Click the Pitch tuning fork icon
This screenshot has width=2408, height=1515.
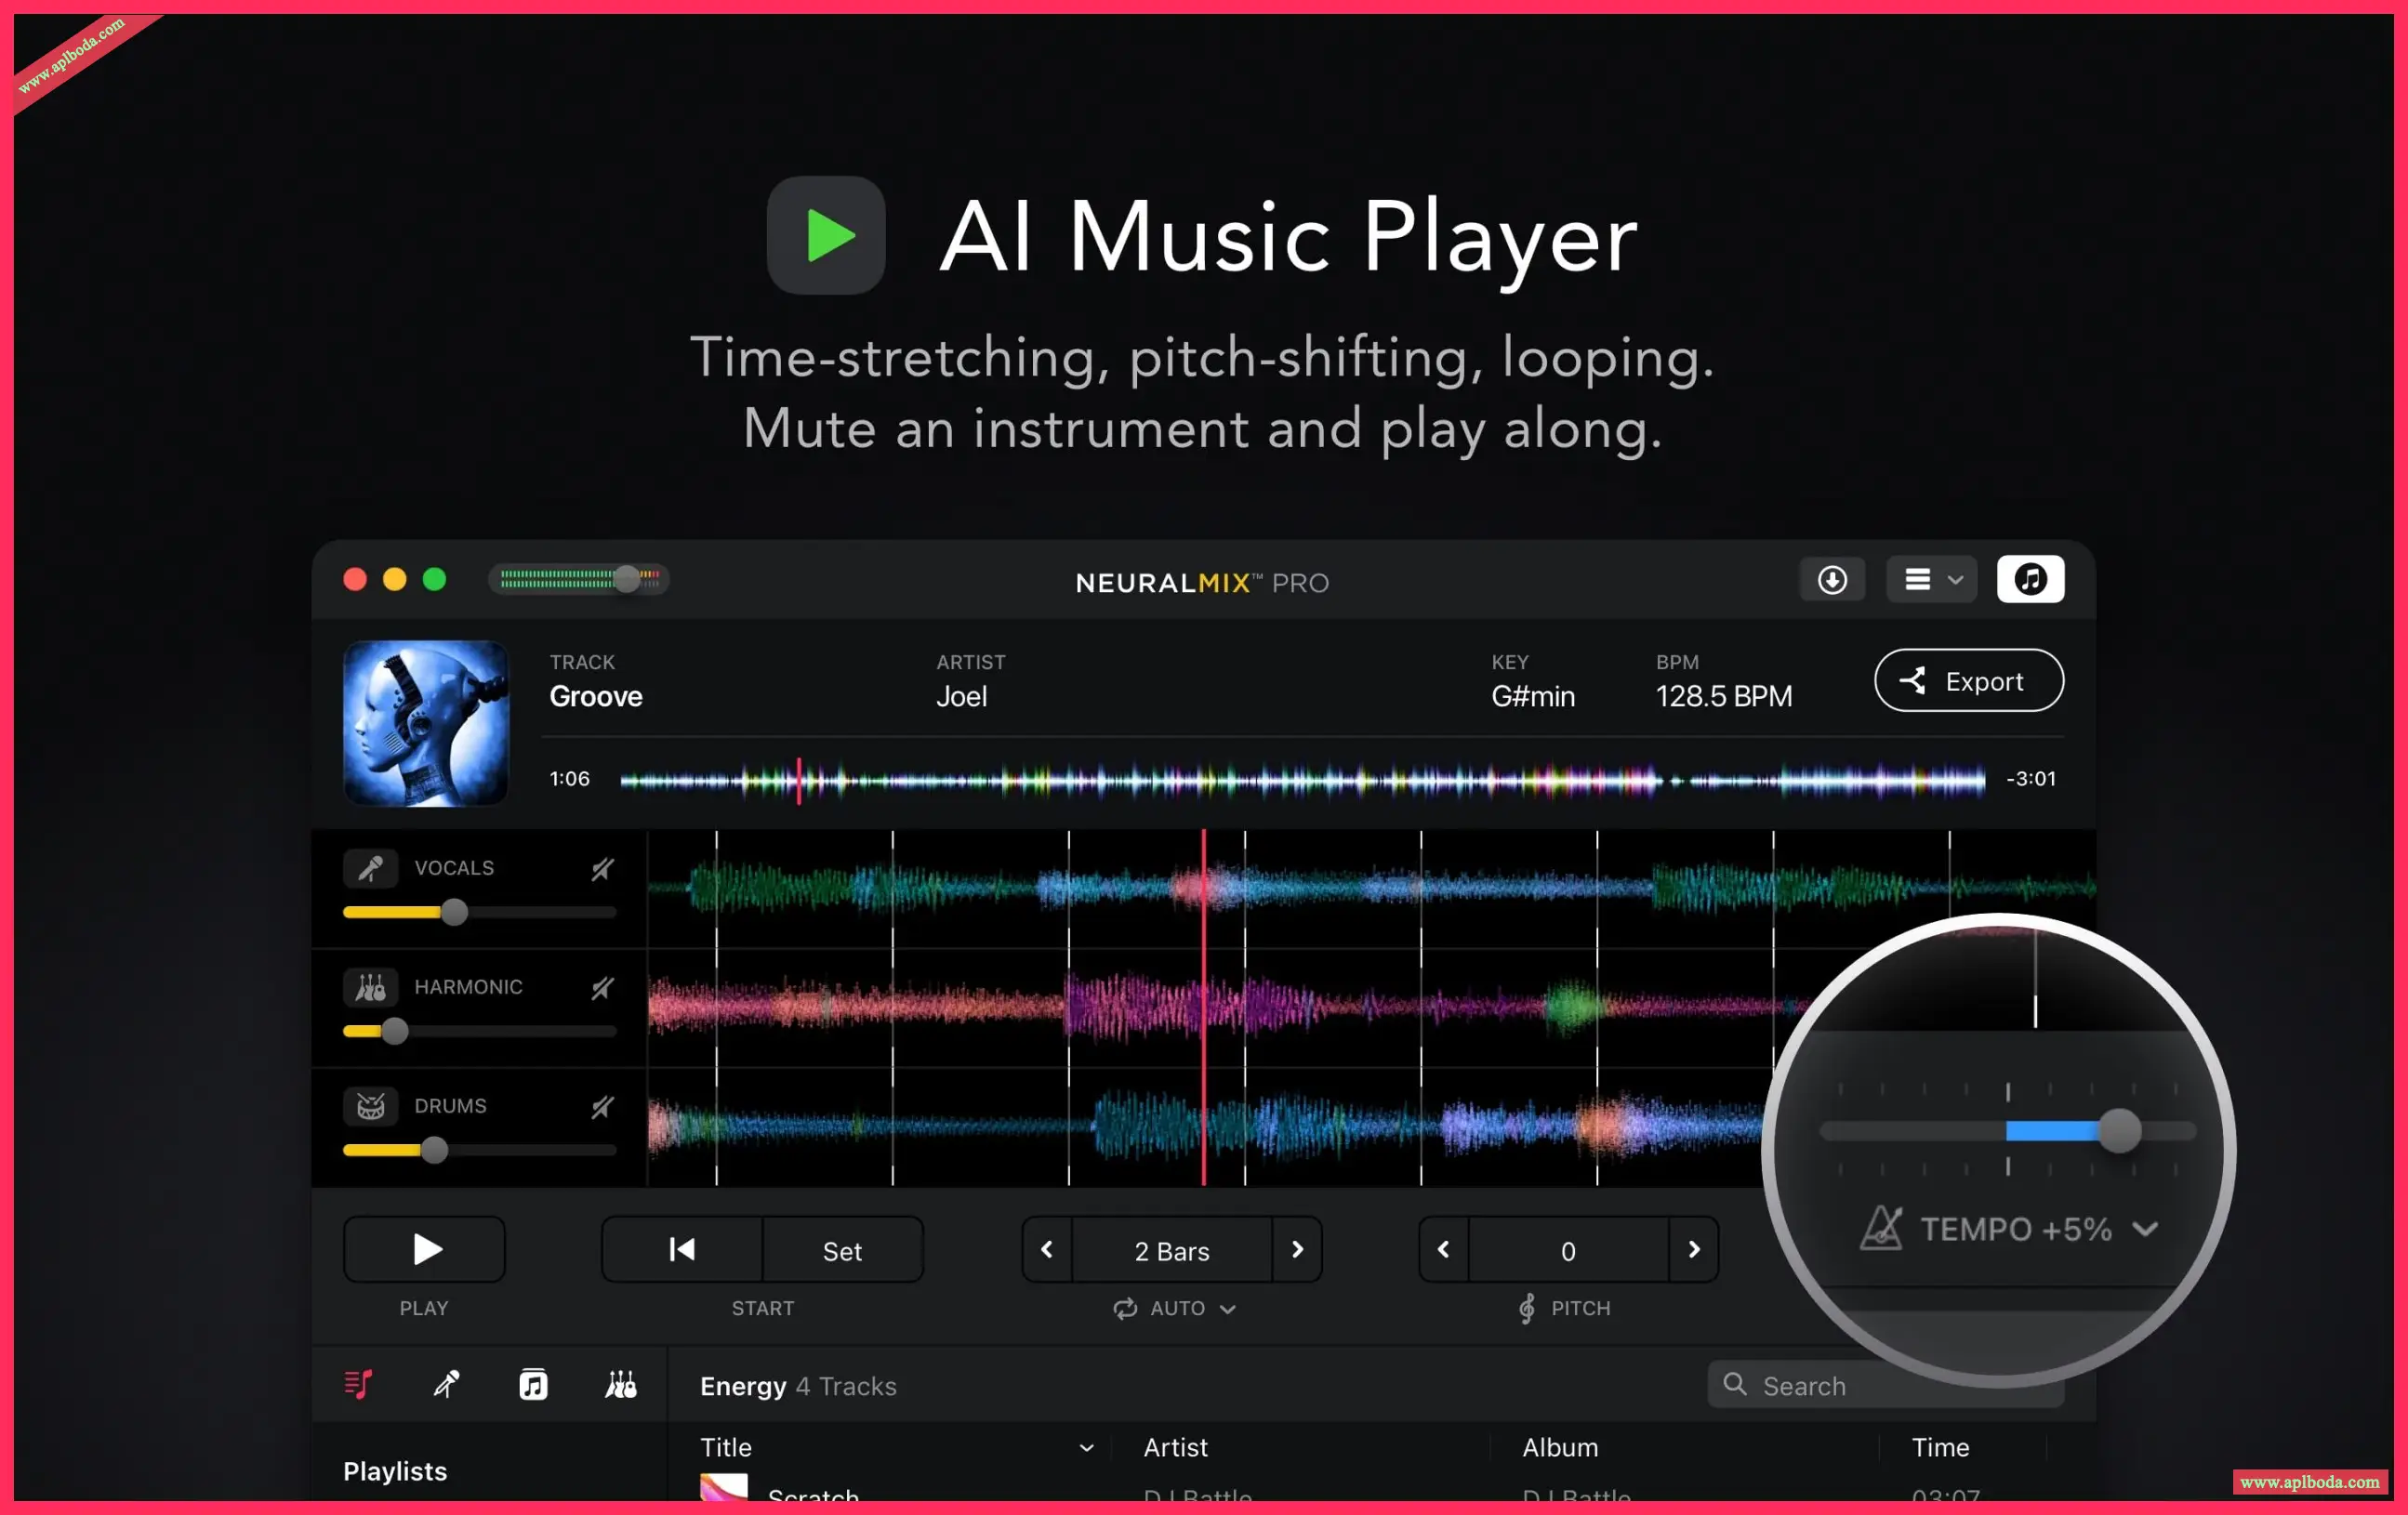pyautogui.click(x=1526, y=1308)
